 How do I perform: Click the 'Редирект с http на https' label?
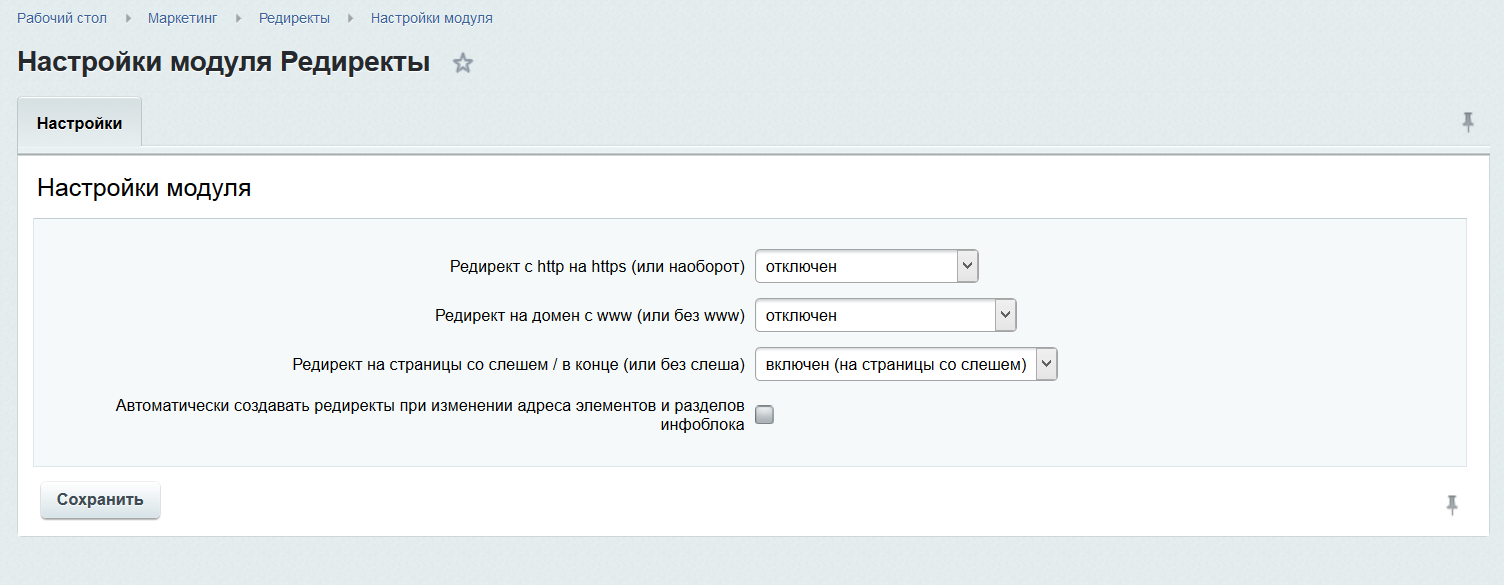click(x=597, y=267)
